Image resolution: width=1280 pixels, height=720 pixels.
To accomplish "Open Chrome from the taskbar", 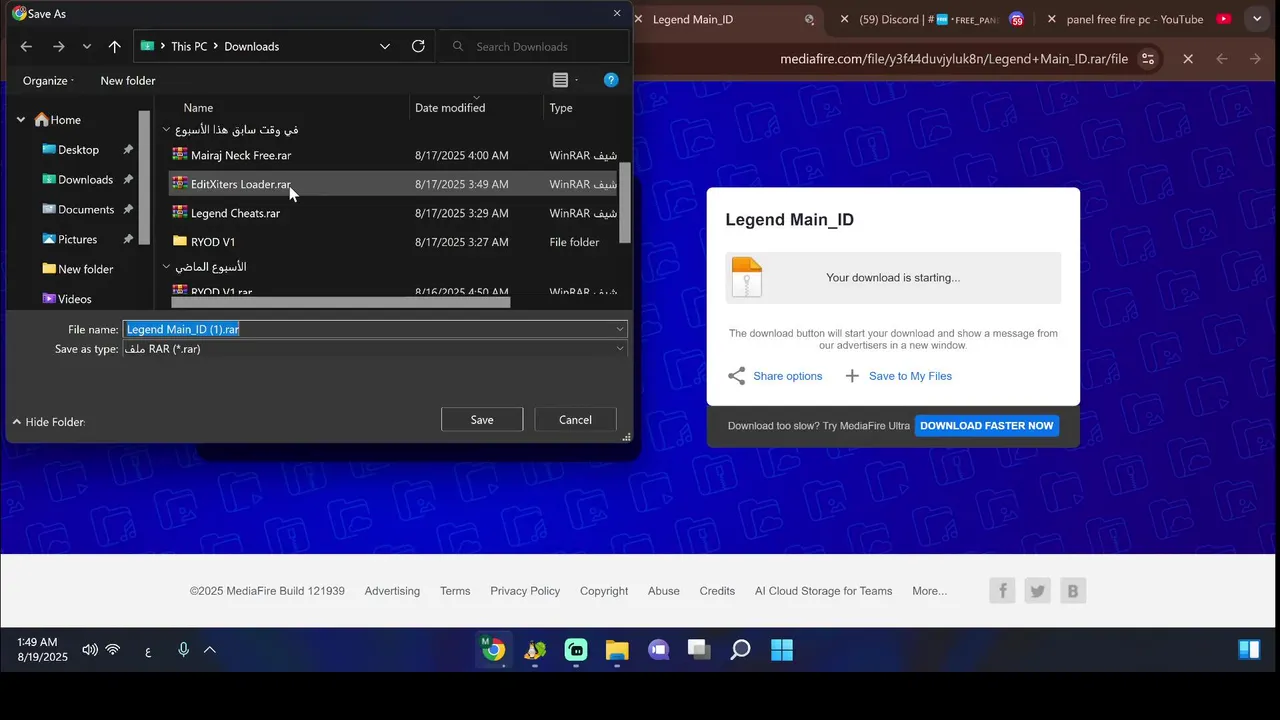I will [493, 650].
